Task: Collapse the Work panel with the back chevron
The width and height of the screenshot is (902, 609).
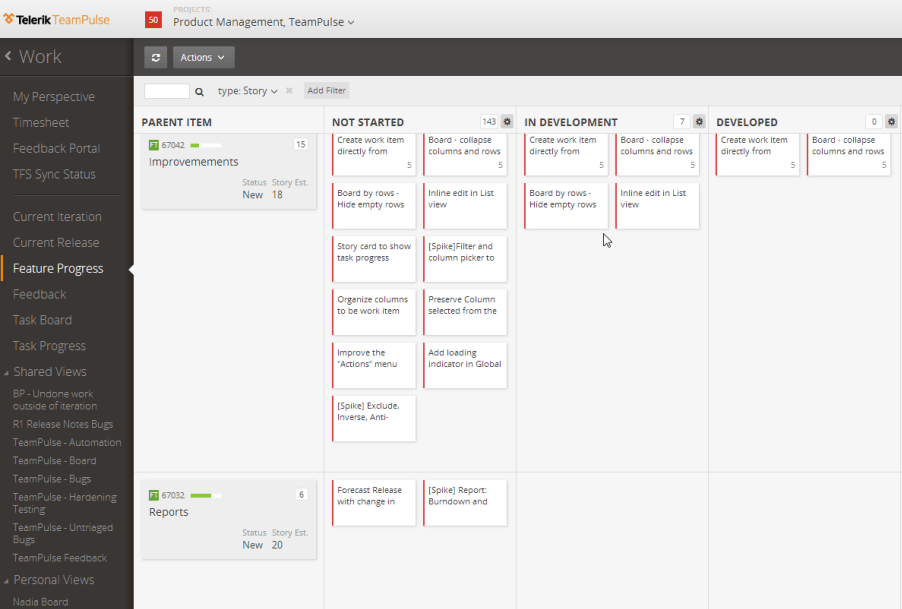Action: (12, 56)
